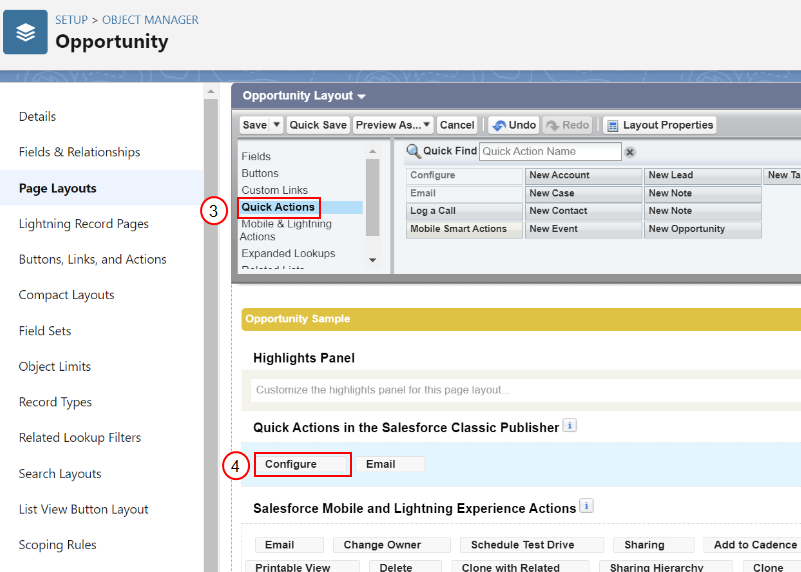Viewport: 801px width, 572px height.
Task: Open Object Limits
Action: (55, 367)
